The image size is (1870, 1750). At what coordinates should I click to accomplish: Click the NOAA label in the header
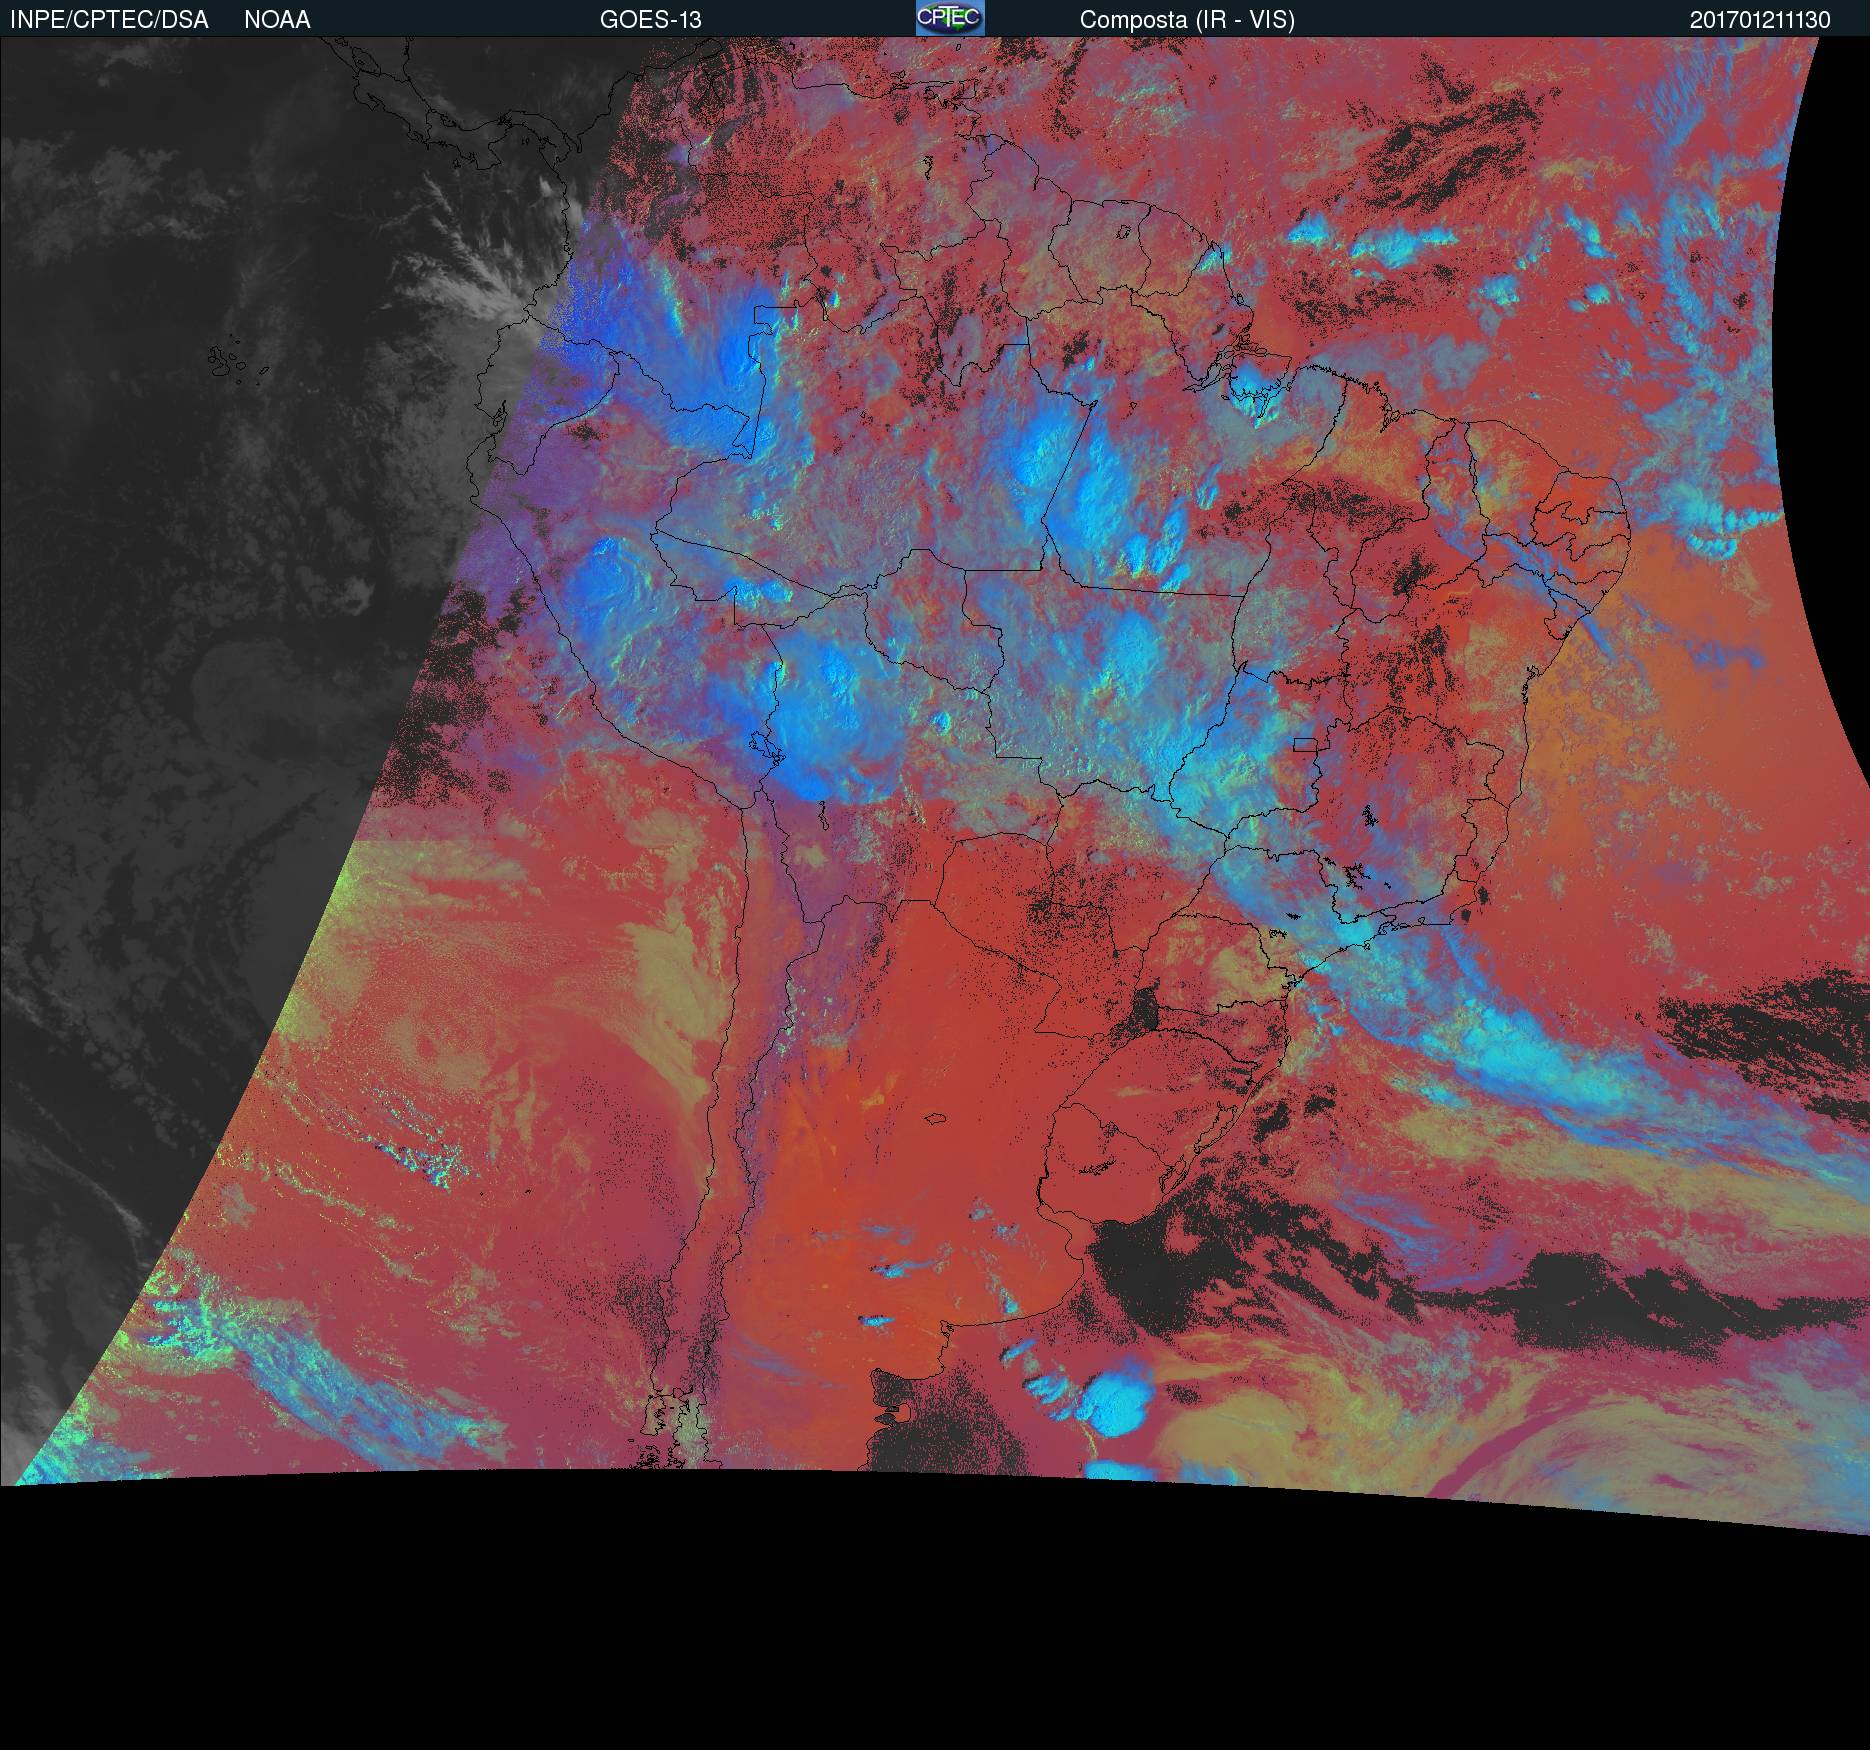277,20
